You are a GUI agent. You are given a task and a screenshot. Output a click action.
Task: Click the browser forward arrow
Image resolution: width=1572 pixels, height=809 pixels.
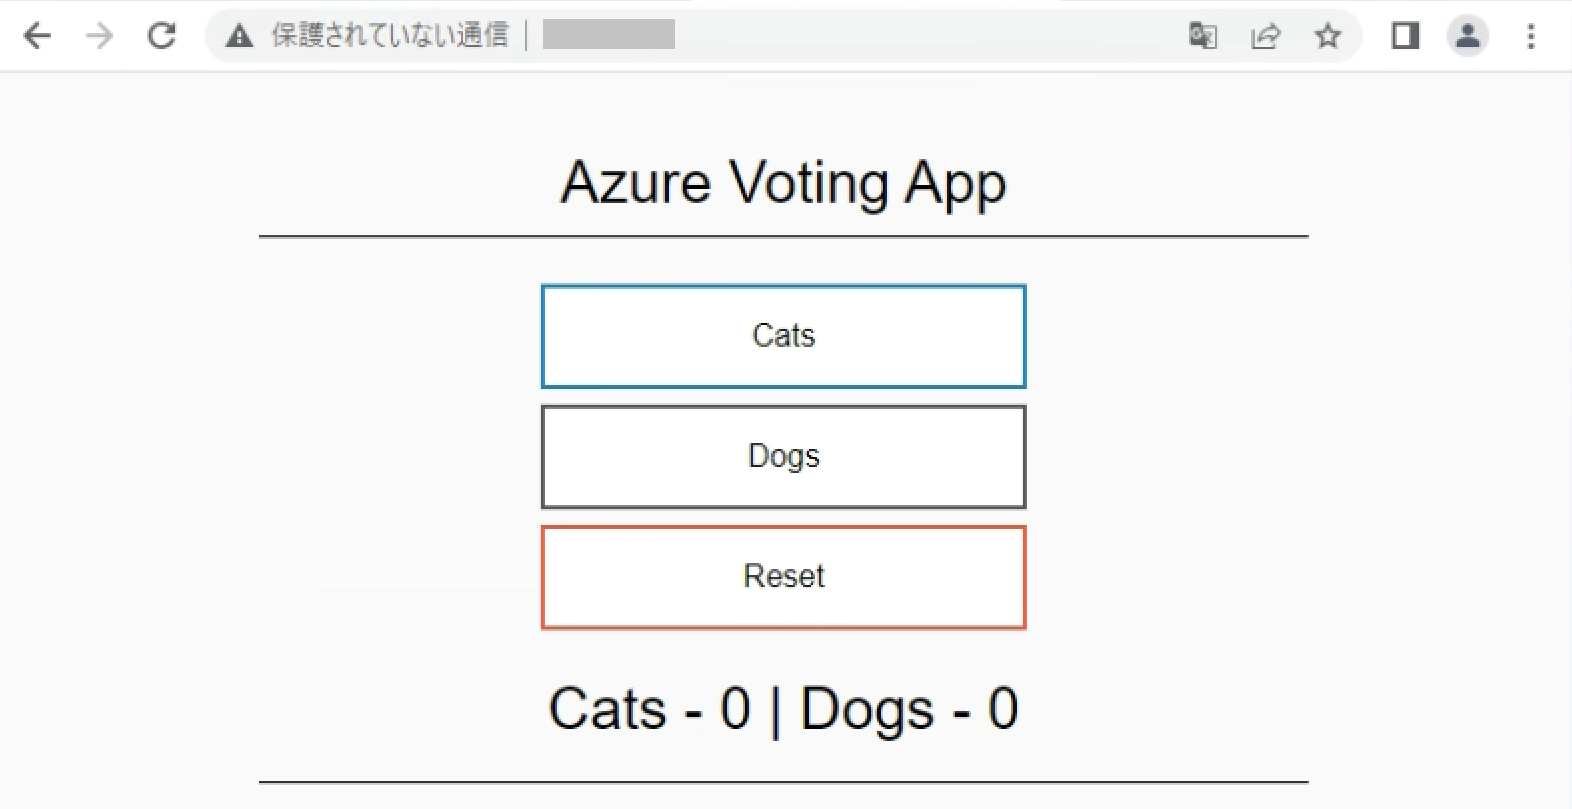pyautogui.click(x=99, y=36)
